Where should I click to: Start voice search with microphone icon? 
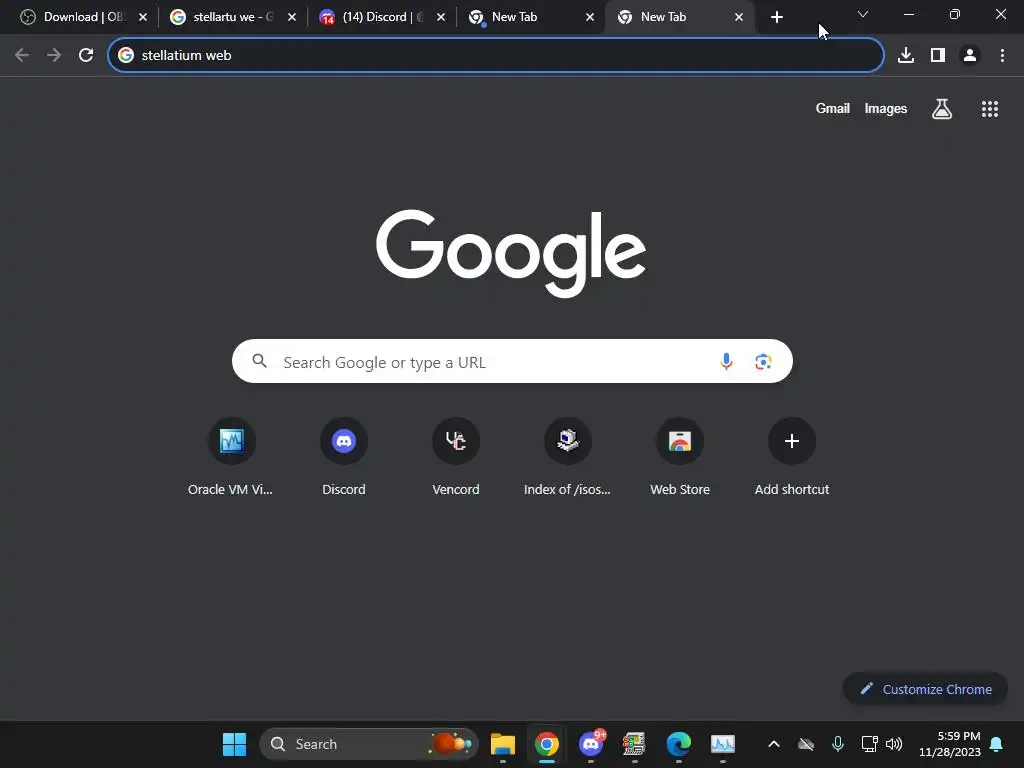[726, 361]
